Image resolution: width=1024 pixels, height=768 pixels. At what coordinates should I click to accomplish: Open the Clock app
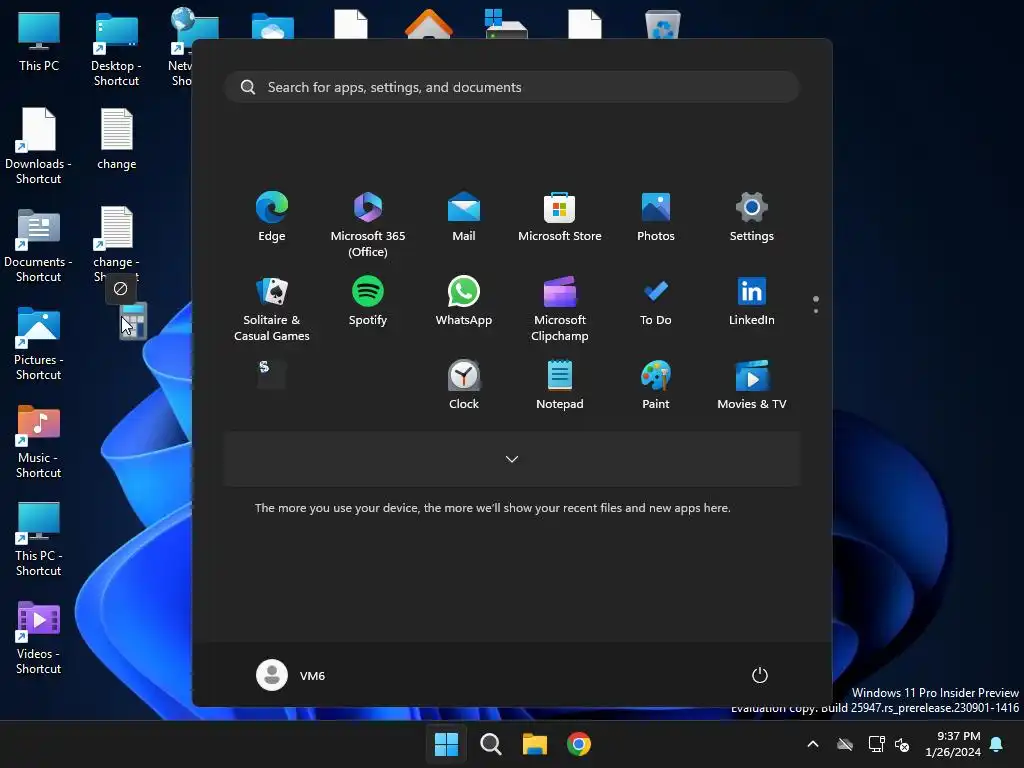click(464, 385)
